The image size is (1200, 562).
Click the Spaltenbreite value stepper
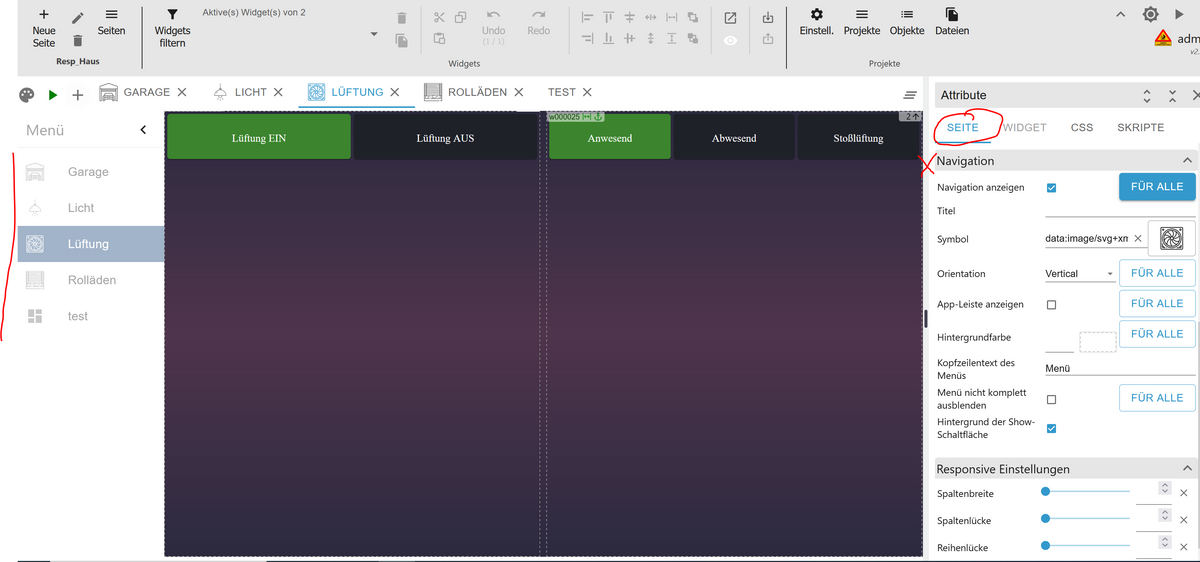pos(1164,488)
